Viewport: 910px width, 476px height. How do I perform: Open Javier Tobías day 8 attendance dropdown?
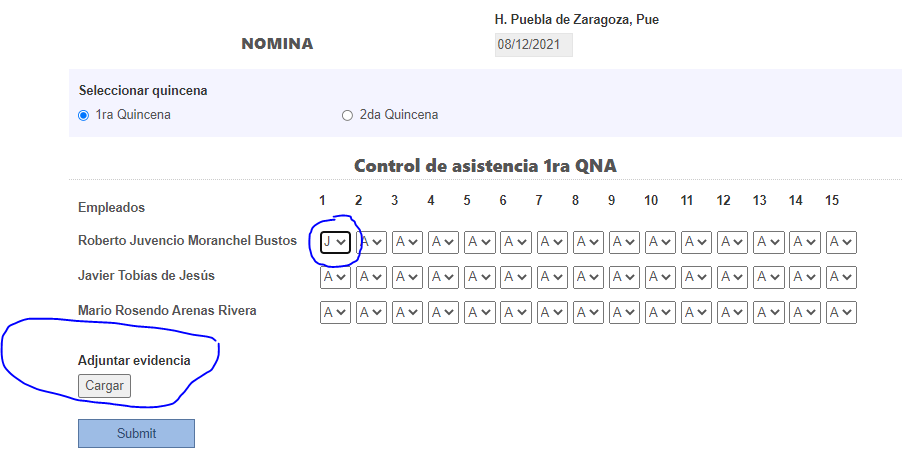click(x=588, y=277)
